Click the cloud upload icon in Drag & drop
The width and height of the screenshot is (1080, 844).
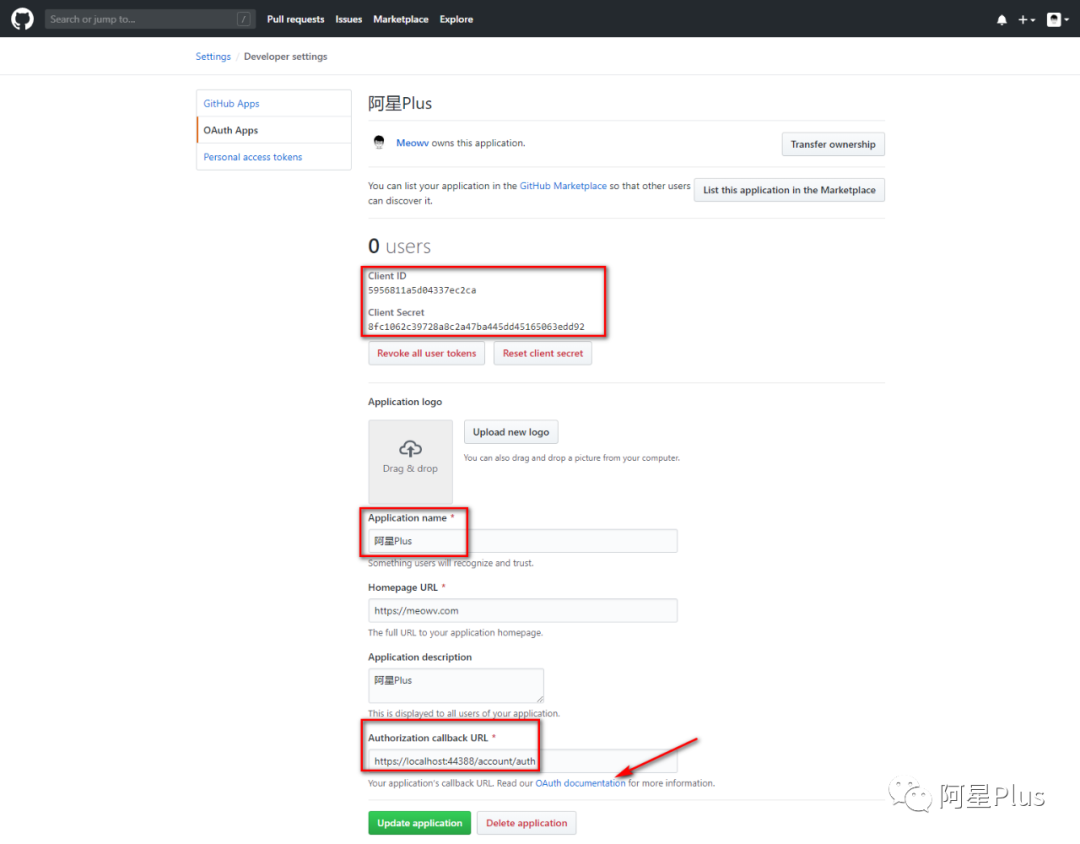411,449
